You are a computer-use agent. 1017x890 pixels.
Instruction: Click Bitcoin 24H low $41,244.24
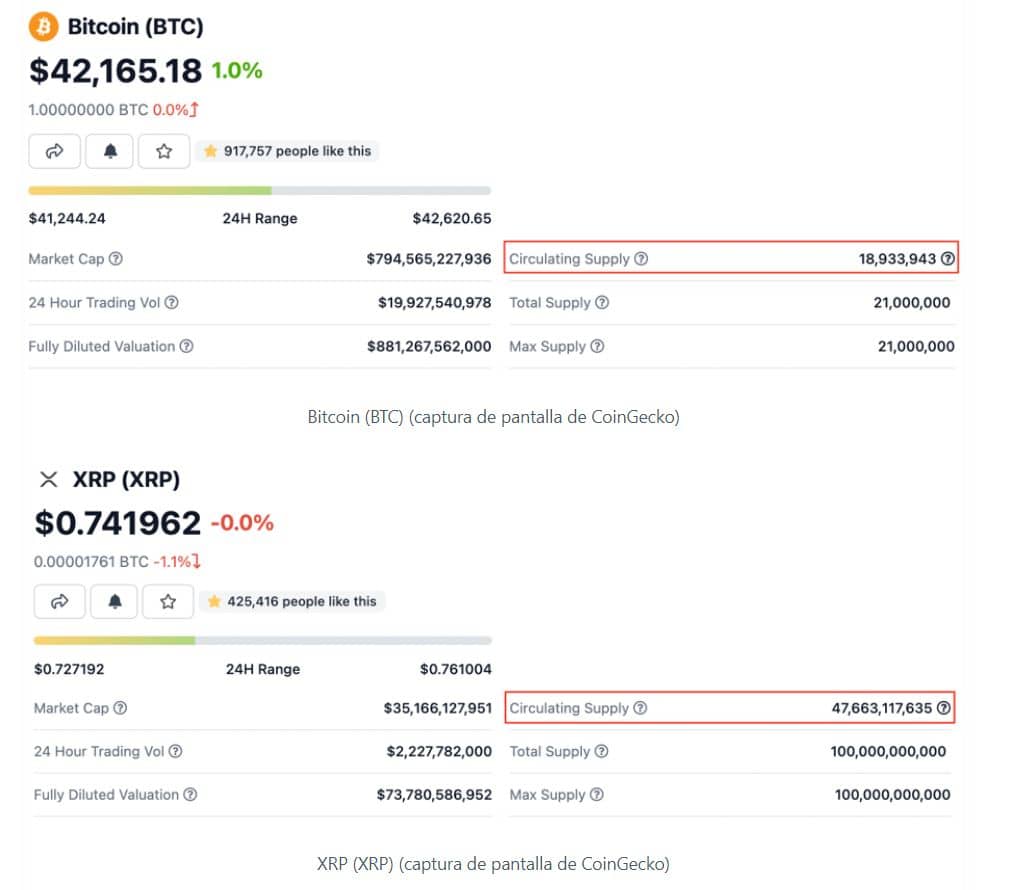[x=67, y=218]
